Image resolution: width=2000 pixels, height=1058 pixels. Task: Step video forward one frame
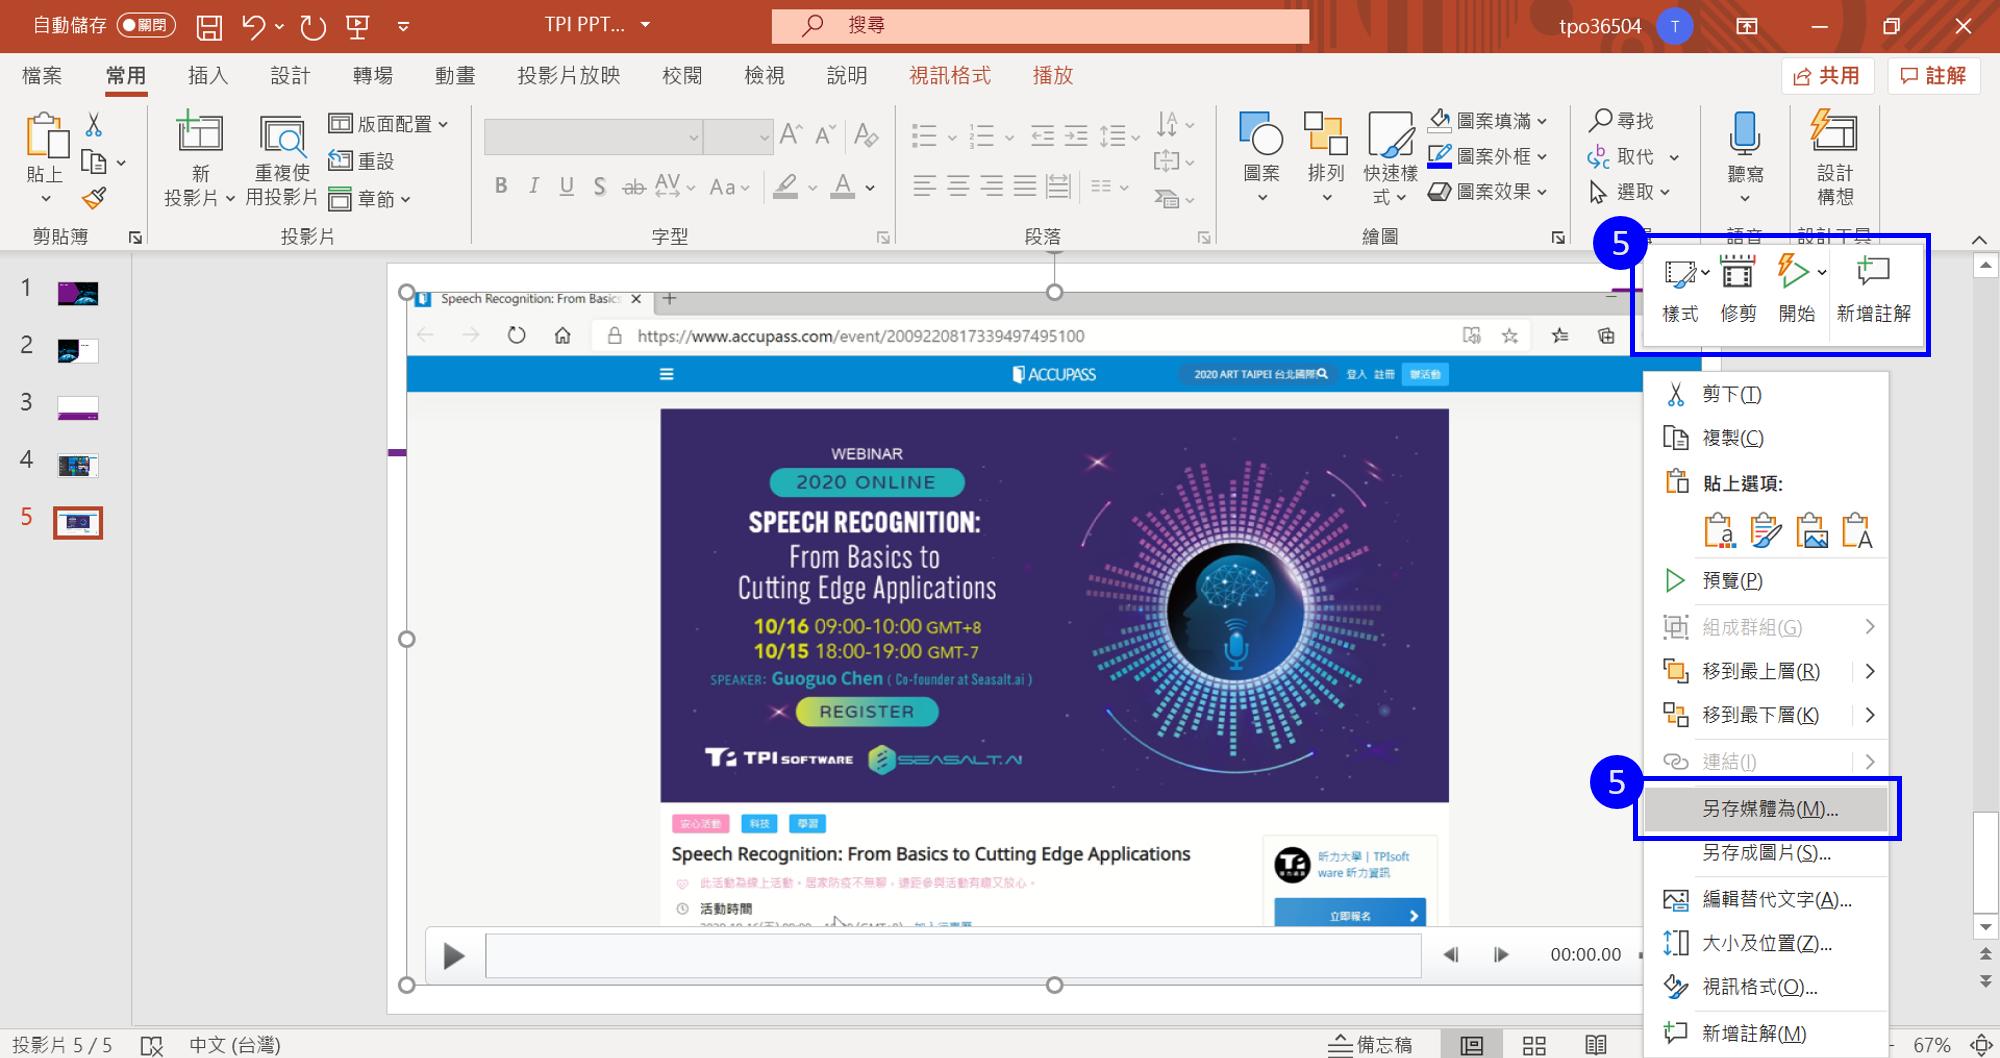coord(1501,955)
